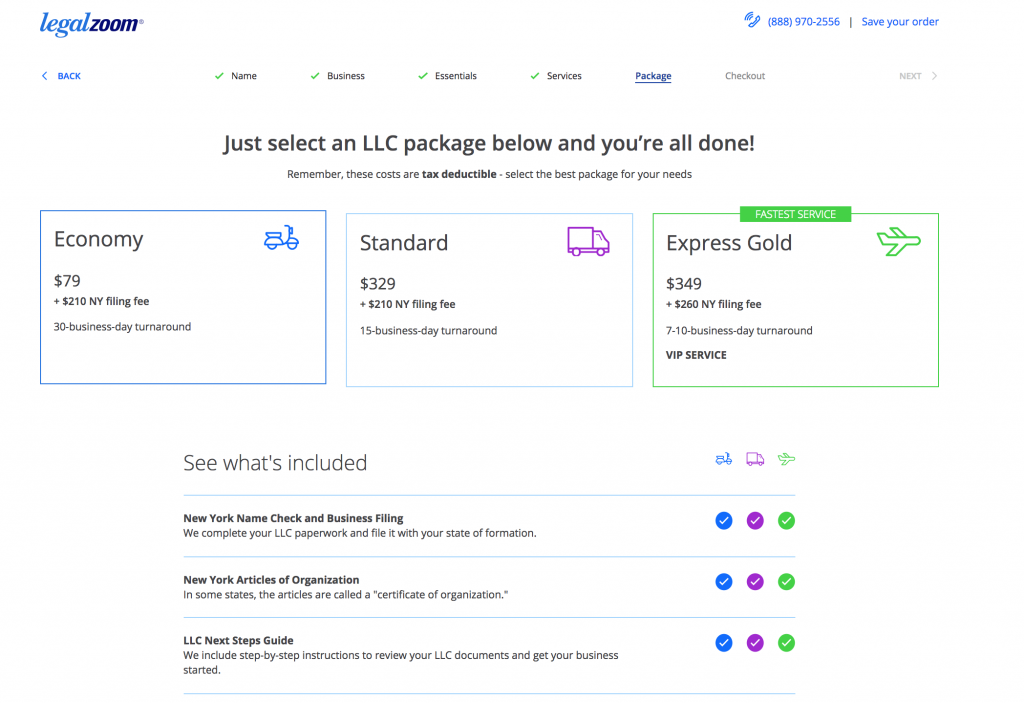This screenshot has width=1024, height=703.
Task: Click the green check beside Services step
Action: click(x=535, y=76)
